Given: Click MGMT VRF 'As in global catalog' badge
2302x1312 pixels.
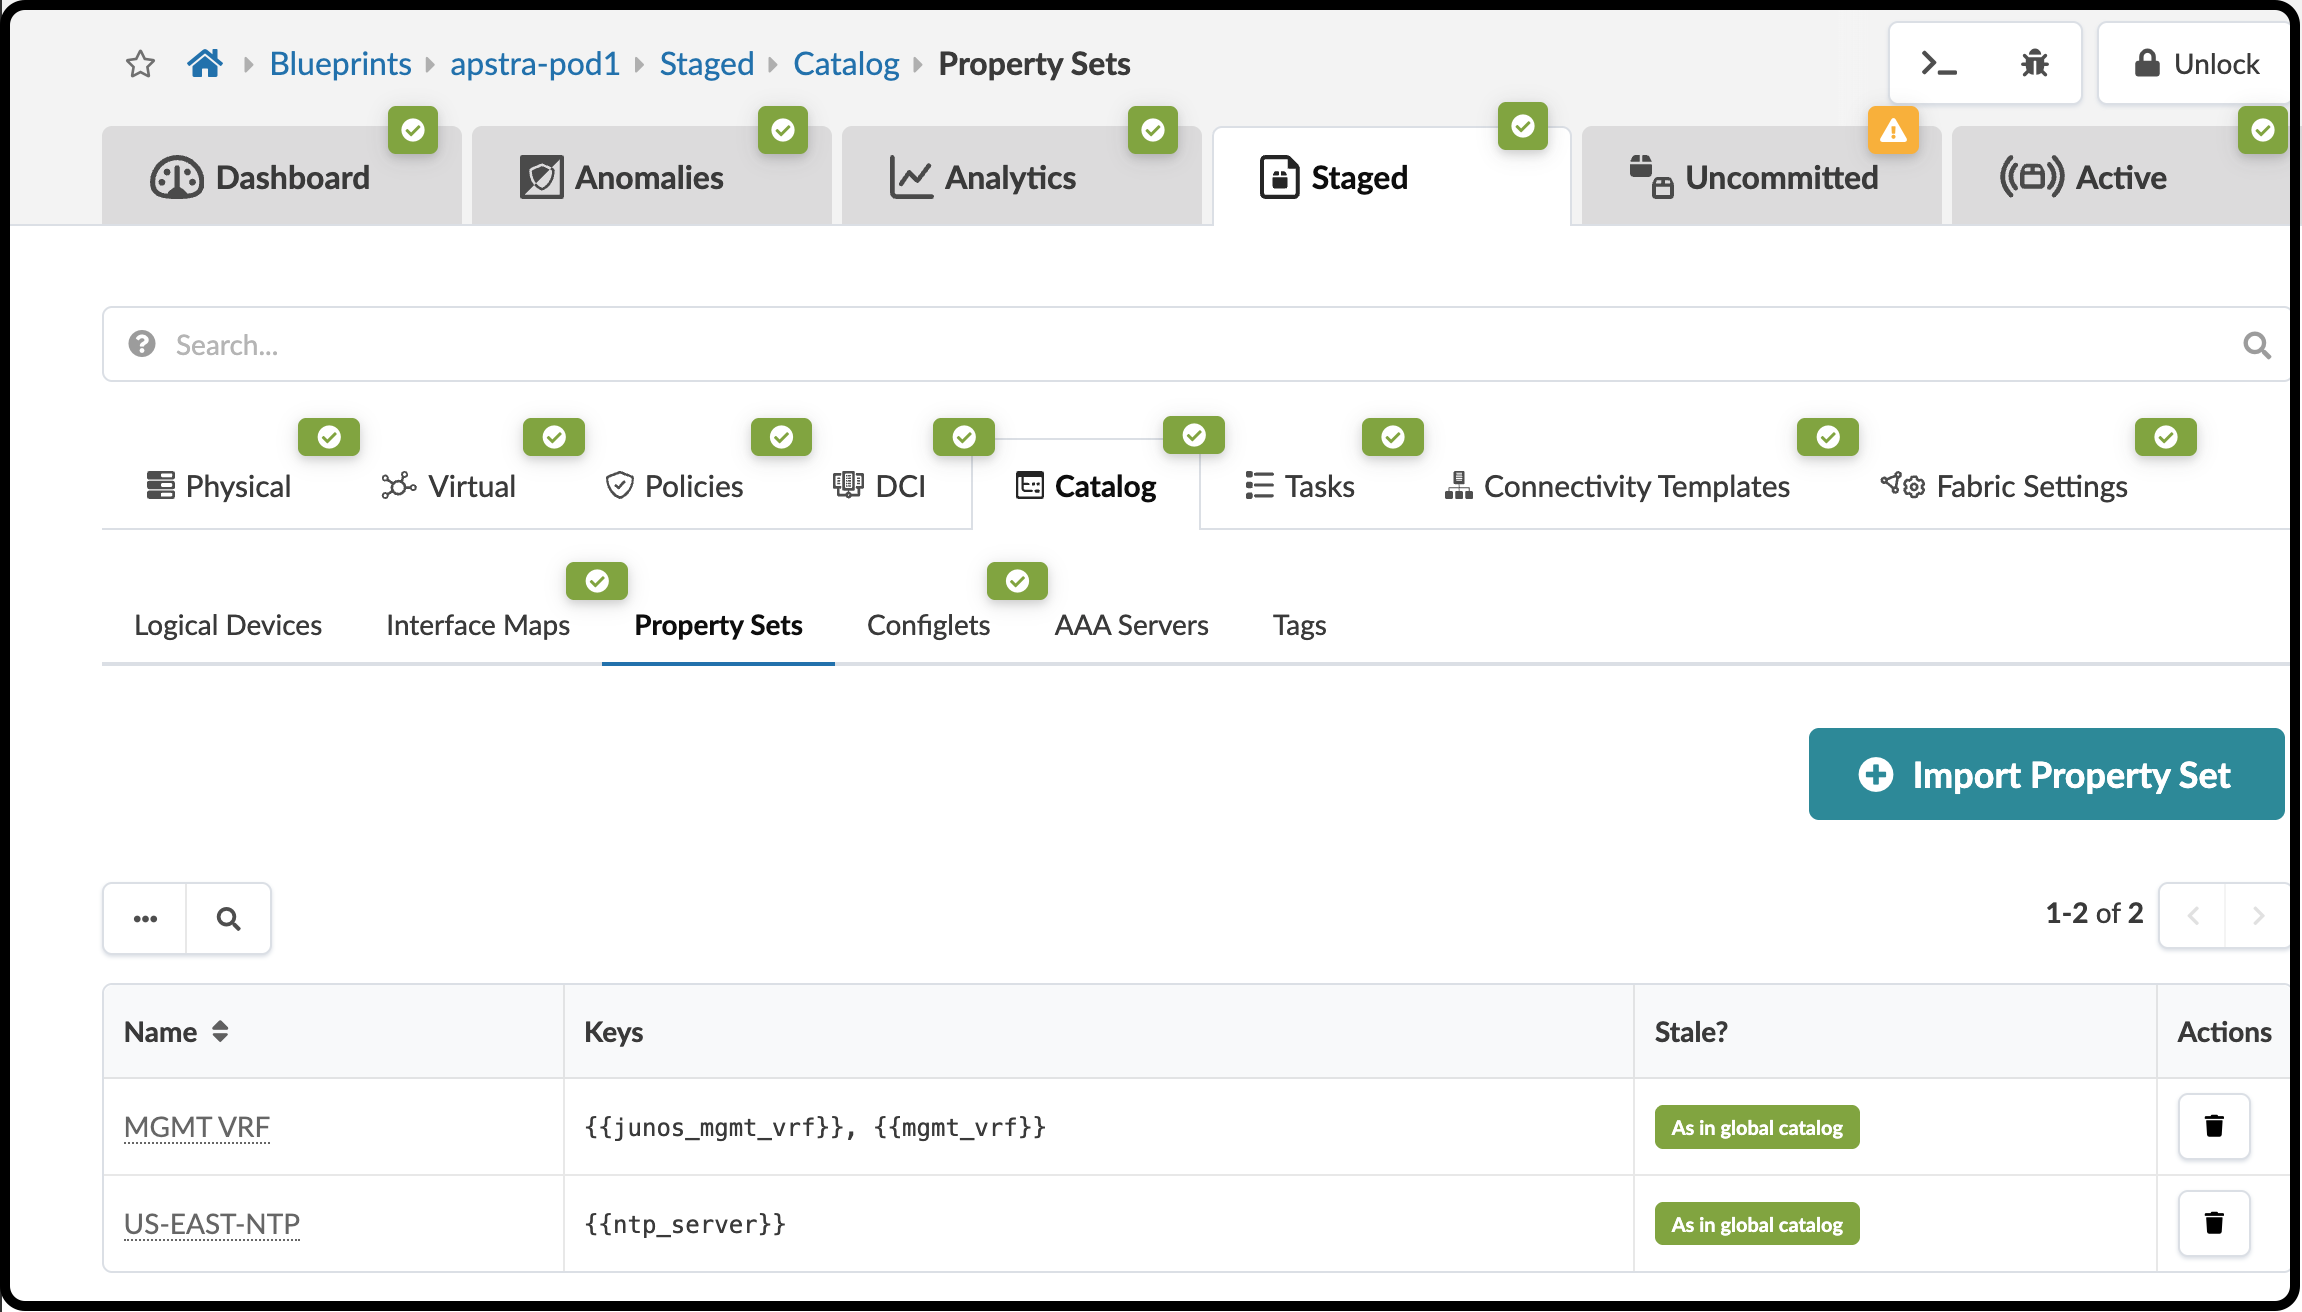Looking at the screenshot, I should point(1757,1127).
